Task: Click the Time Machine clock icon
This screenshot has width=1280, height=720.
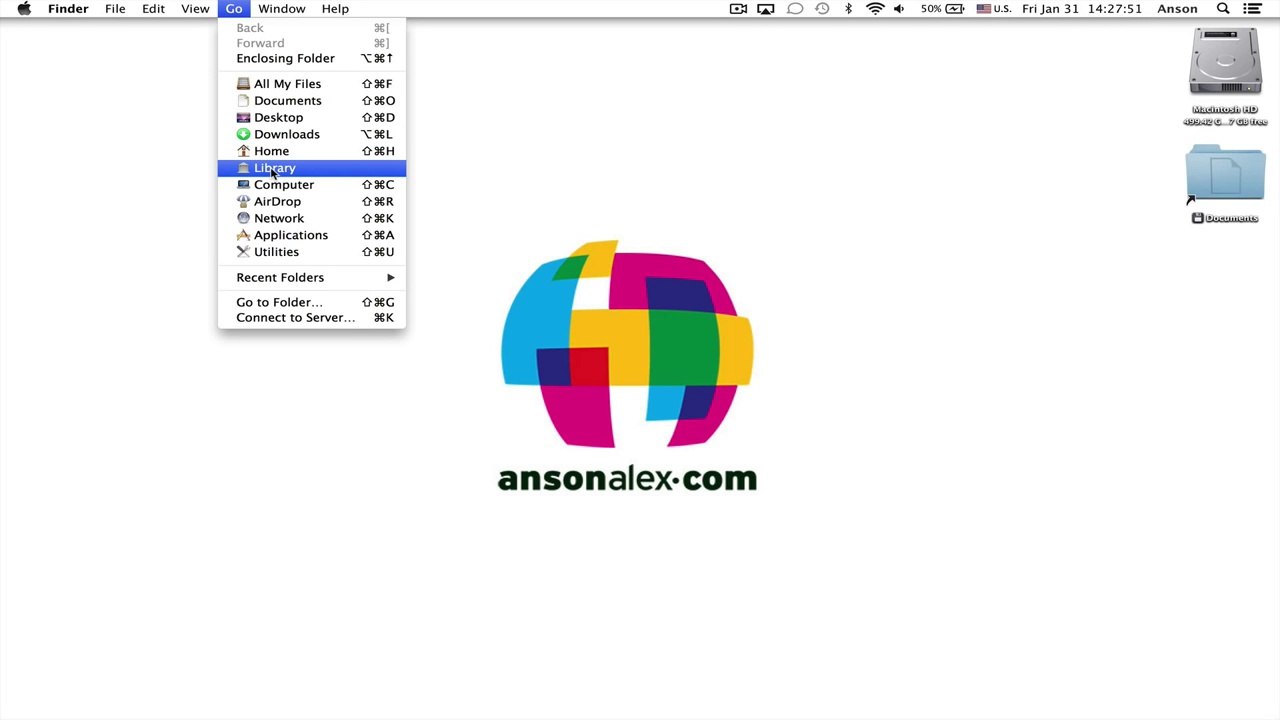Action: (822, 9)
